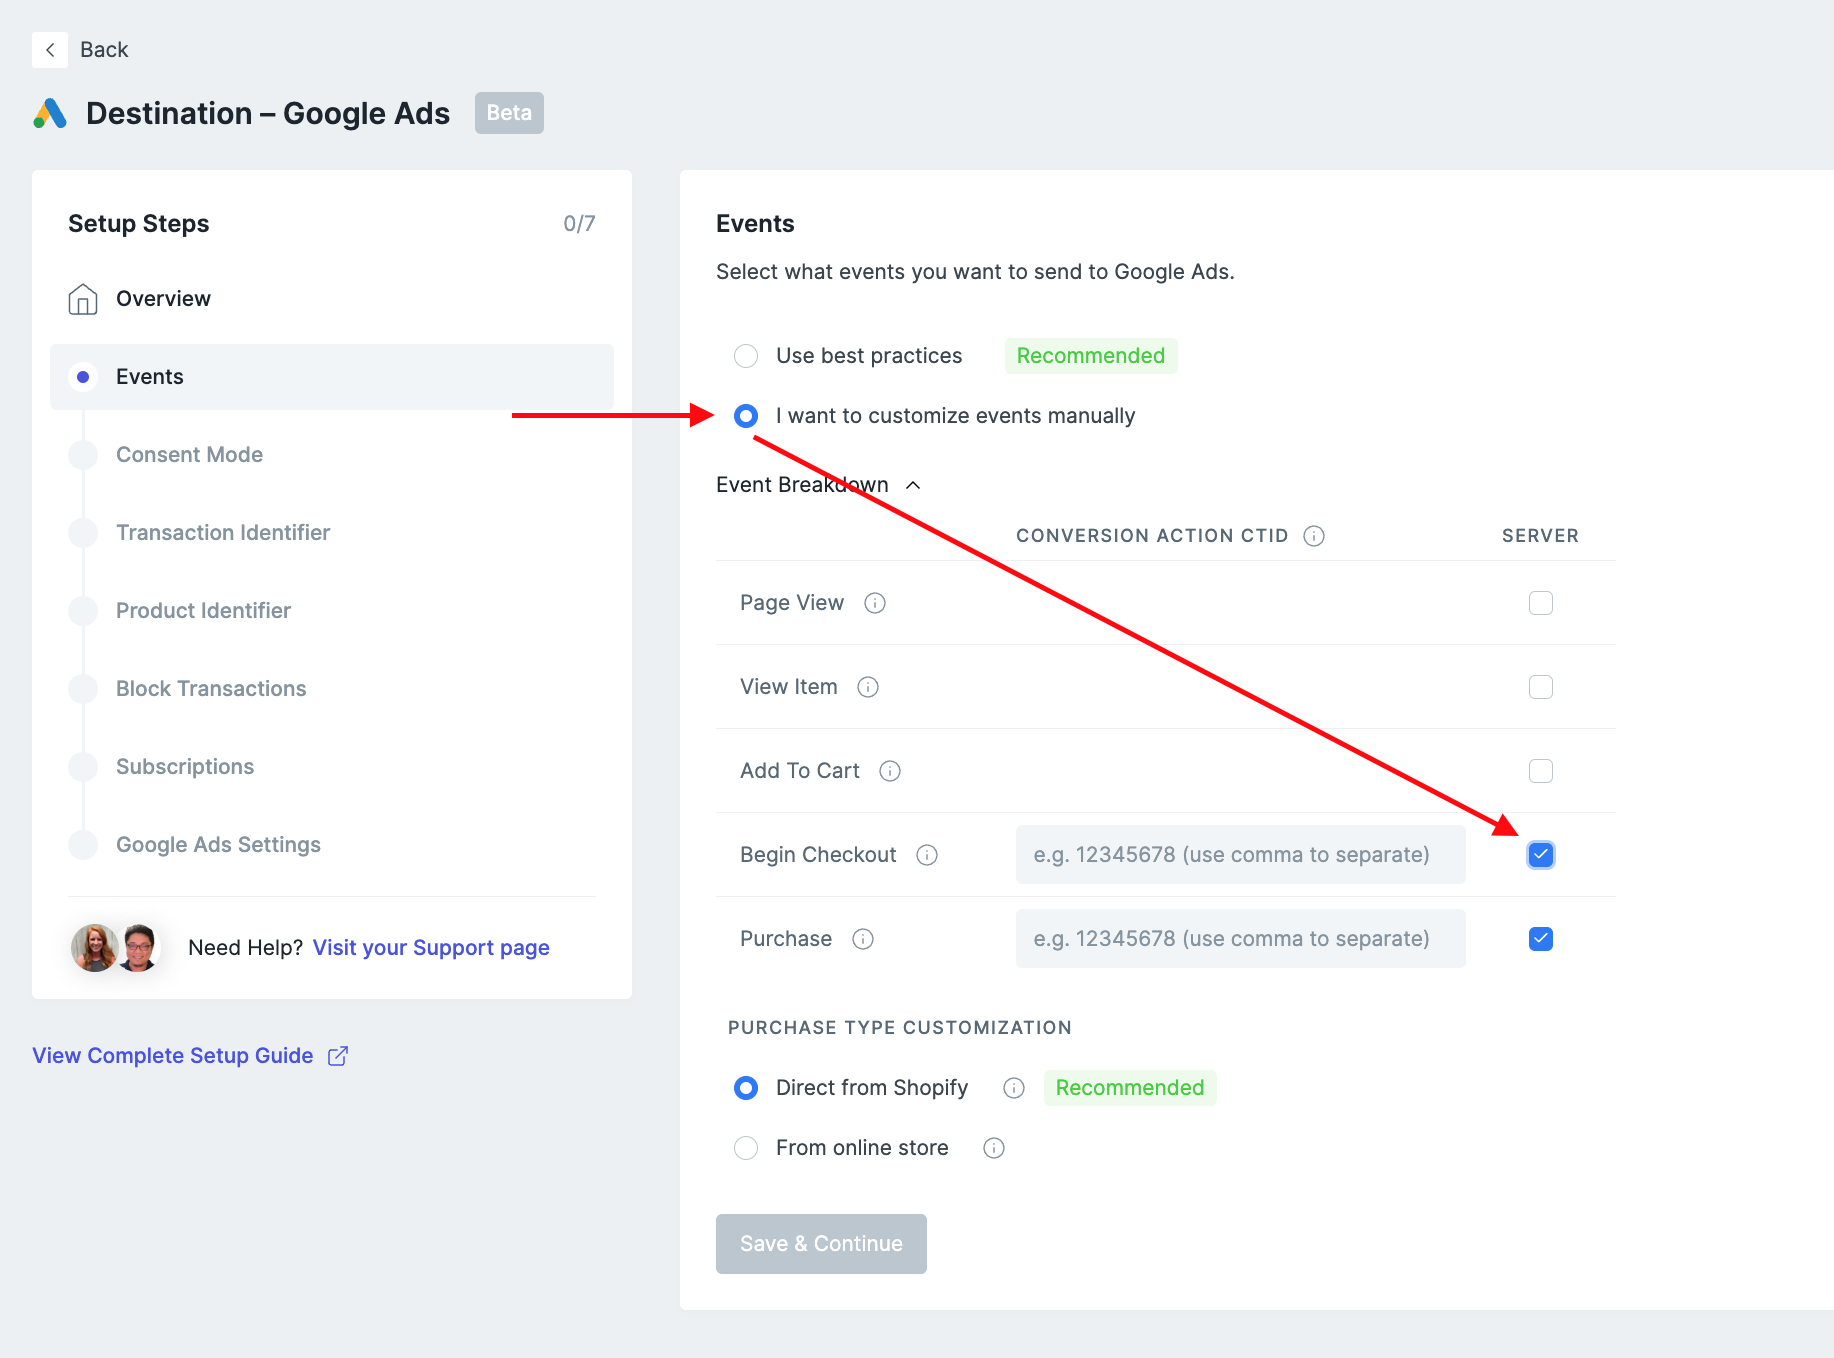Click the Back text link

pyautogui.click(x=104, y=50)
